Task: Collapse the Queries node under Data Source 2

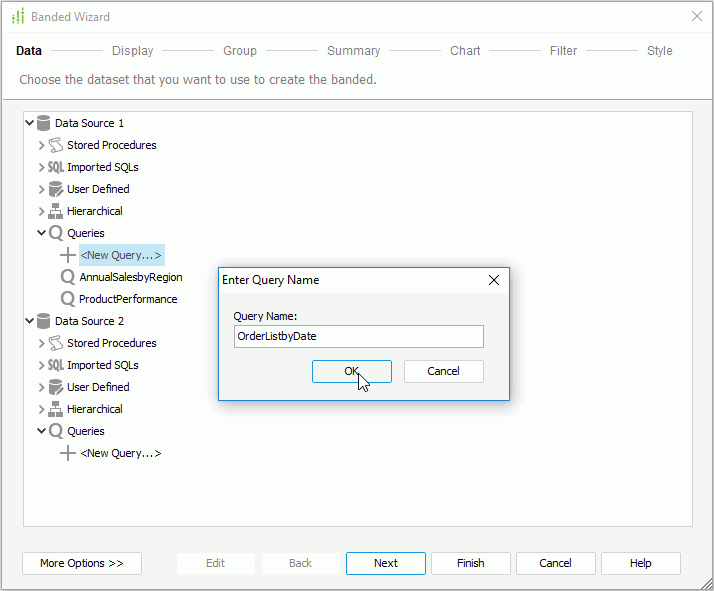Action: pos(42,431)
